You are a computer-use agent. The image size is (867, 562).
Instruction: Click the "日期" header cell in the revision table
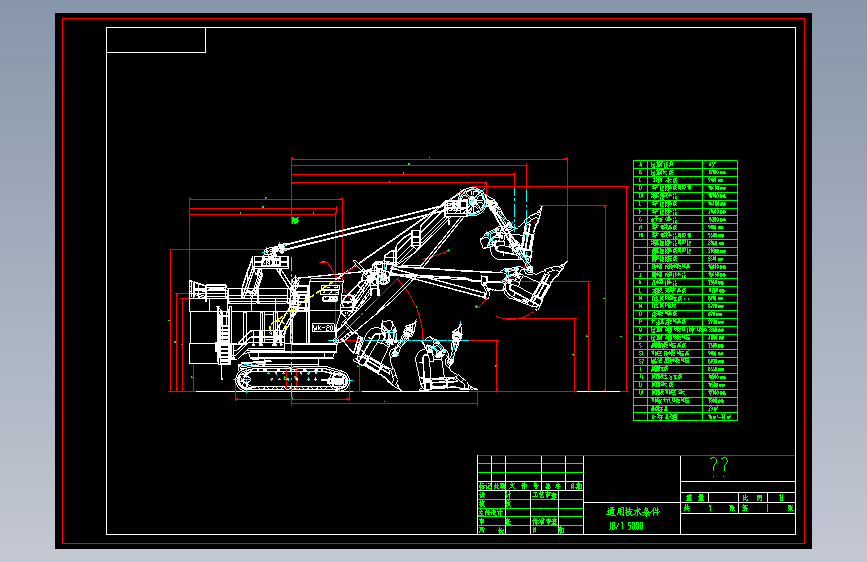tap(574, 486)
